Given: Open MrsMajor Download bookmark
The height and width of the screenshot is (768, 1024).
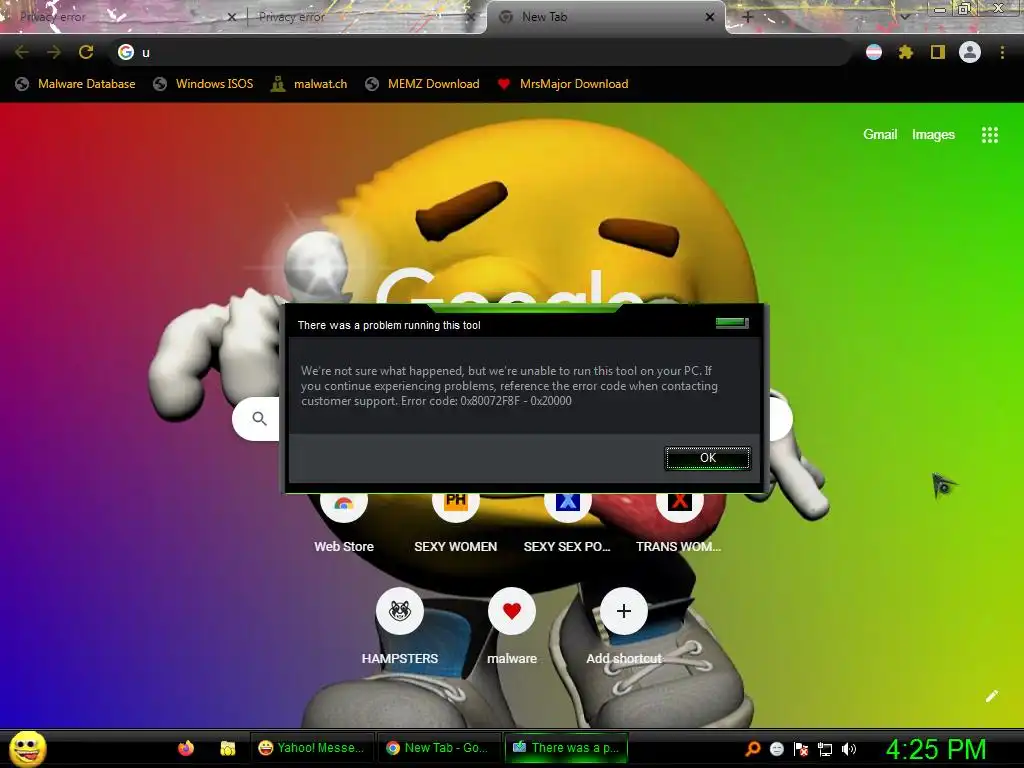Looking at the screenshot, I should click(563, 84).
